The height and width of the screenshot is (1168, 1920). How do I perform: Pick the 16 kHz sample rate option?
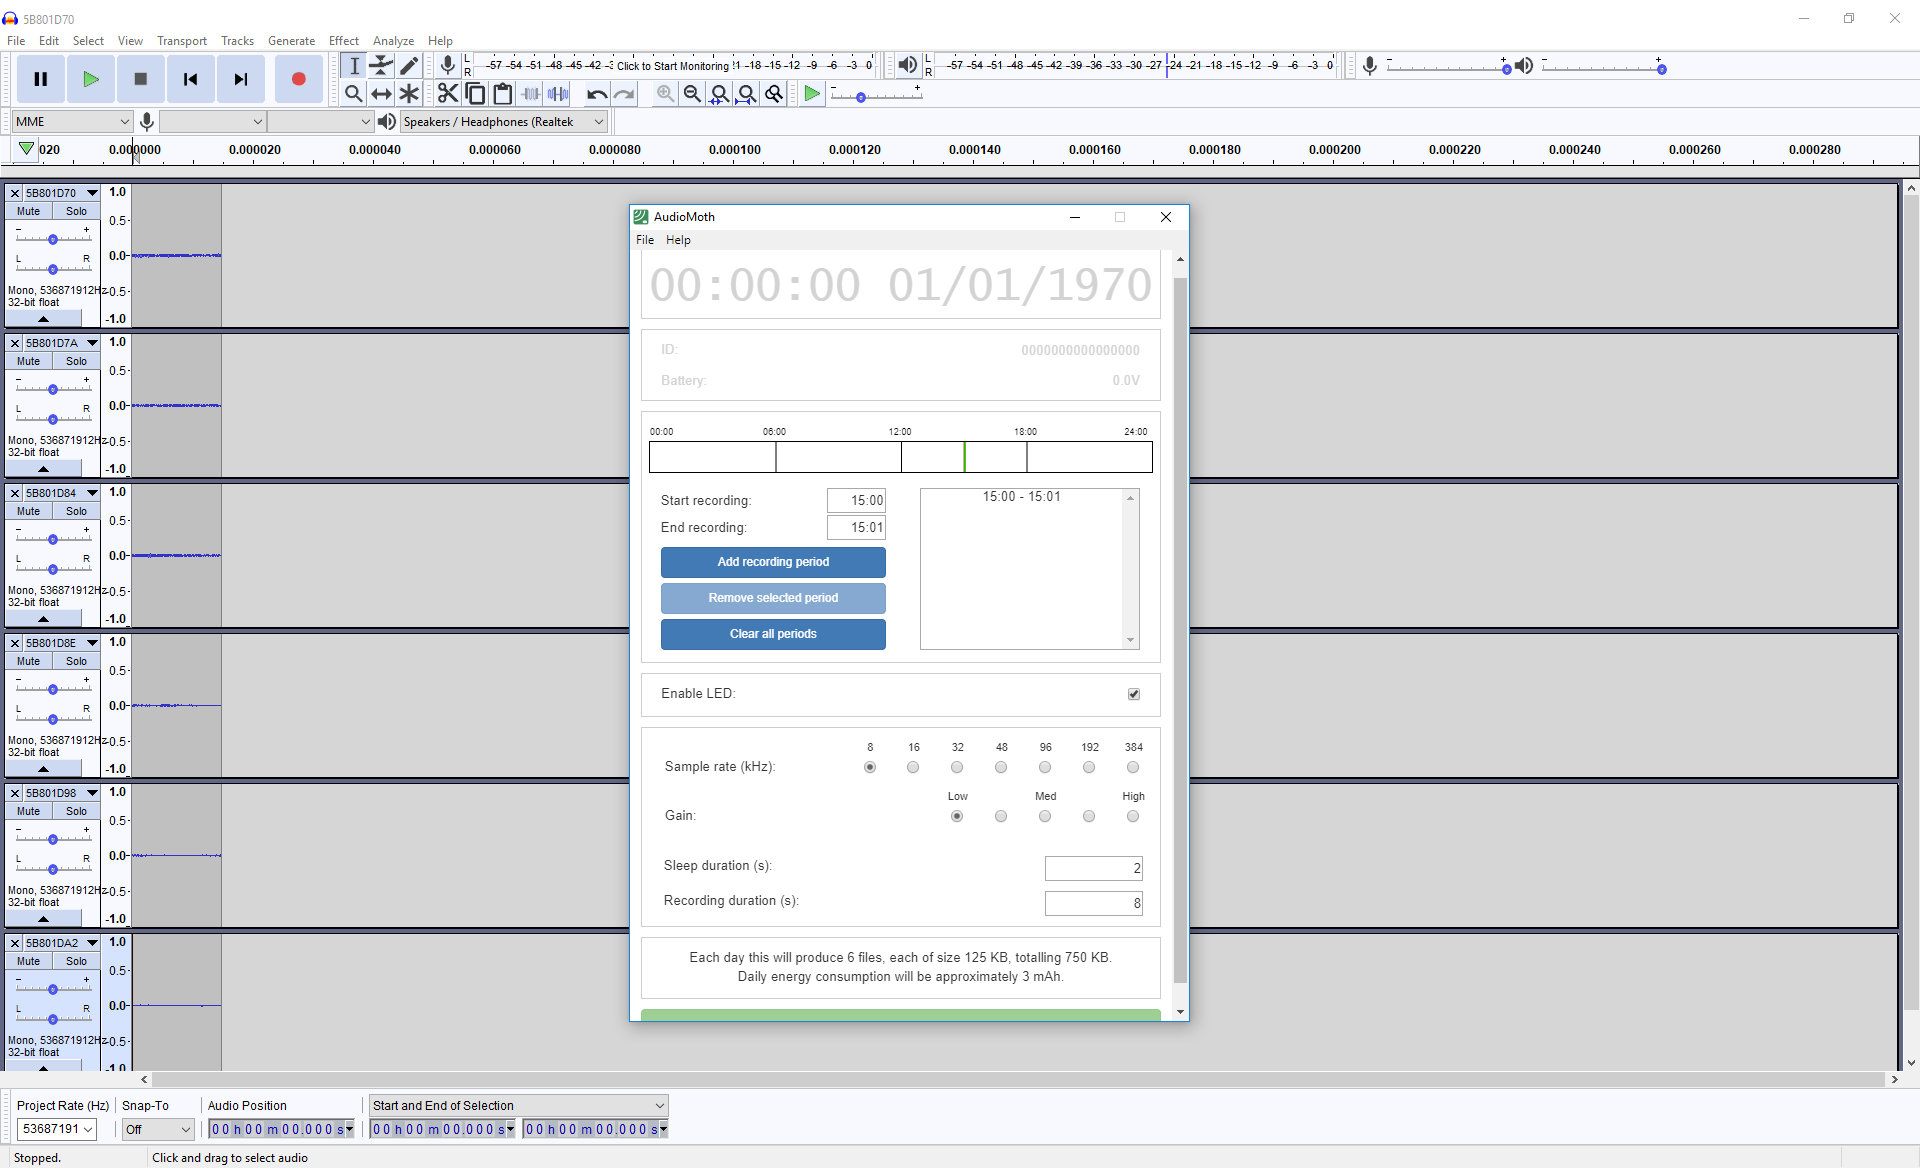click(x=913, y=767)
